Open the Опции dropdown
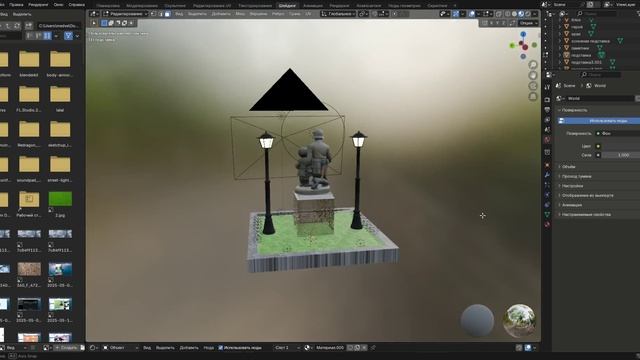Image resolution: width=640 pixels, height=360 pixels. click(x=529, y=23)
